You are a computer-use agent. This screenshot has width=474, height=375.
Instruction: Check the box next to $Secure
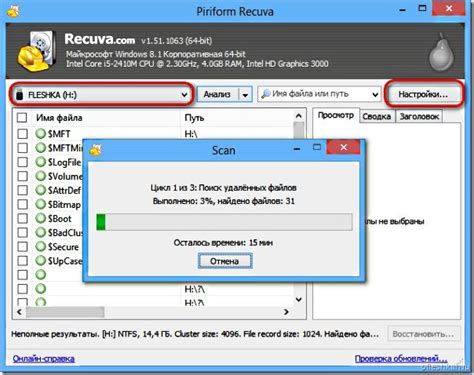22,246
